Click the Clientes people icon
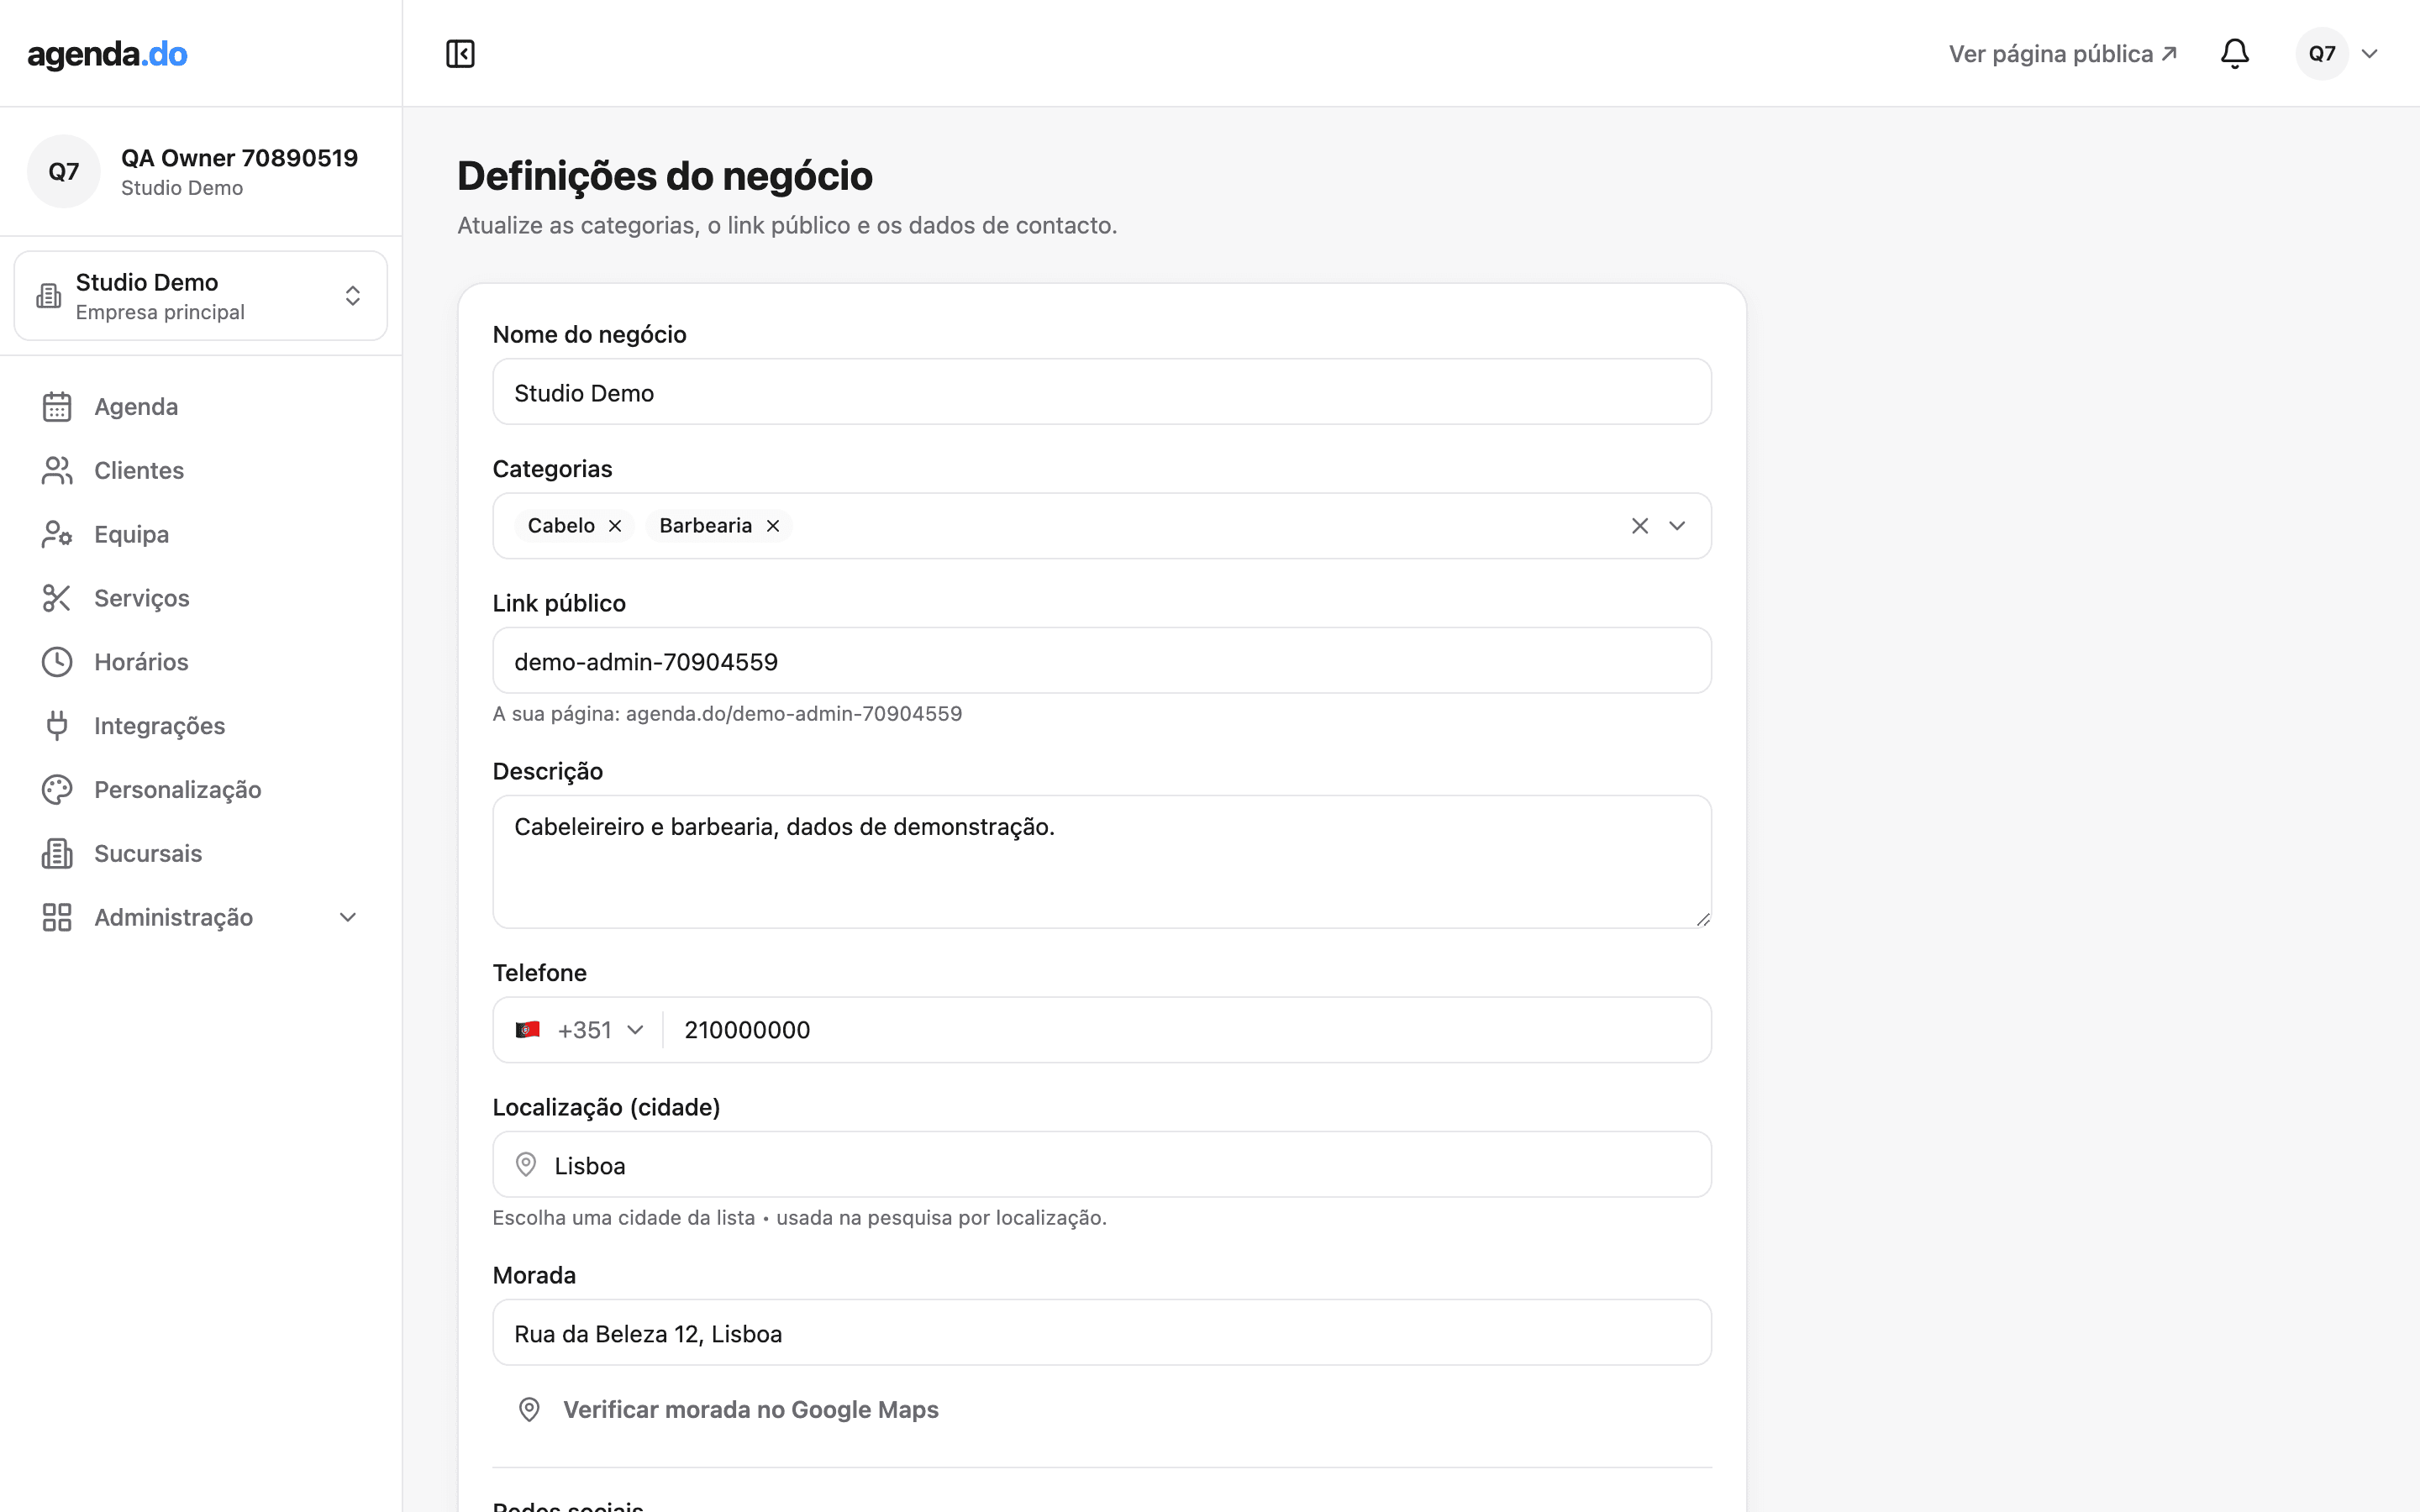The height and width of the screenshot is (1512, 2420). (x=57, y=471)
